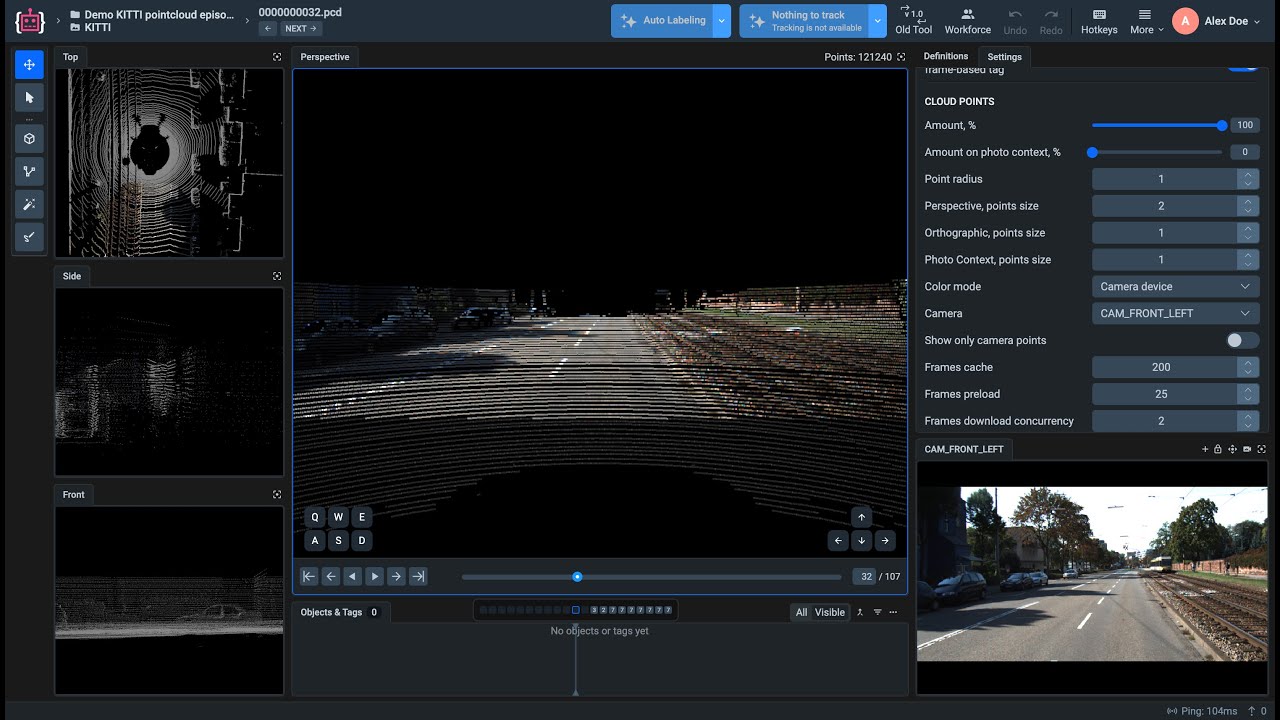Maximize the Top view panel
Viewport: 1280px width, 720px height.
coord(277,57)
